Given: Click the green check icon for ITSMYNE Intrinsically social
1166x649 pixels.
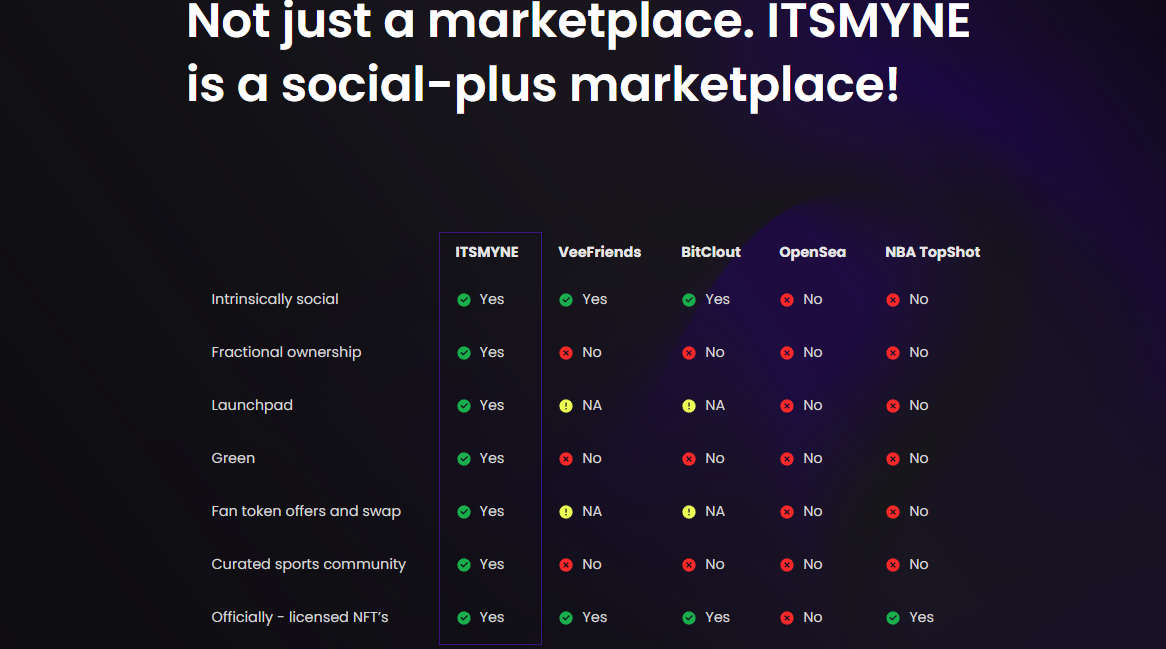Looking at the screenshot, I should [x=464, y=300].
